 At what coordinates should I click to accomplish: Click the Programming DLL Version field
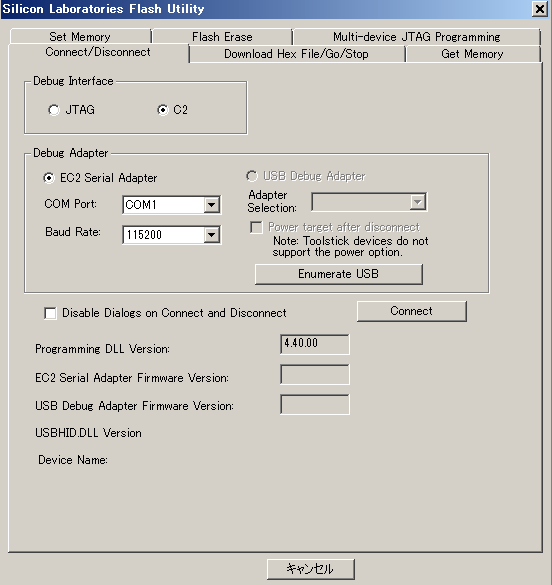click(315, 344)
